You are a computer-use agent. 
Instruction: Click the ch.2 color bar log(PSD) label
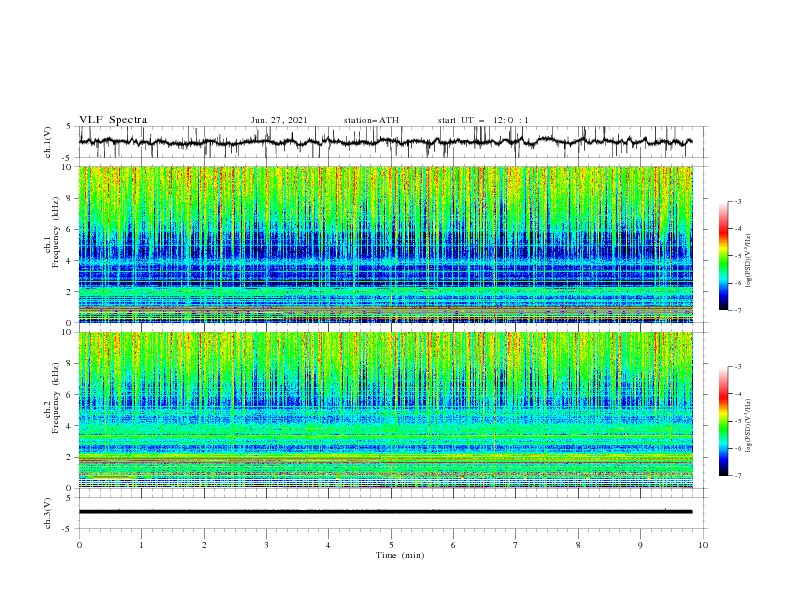pos(749,425)
